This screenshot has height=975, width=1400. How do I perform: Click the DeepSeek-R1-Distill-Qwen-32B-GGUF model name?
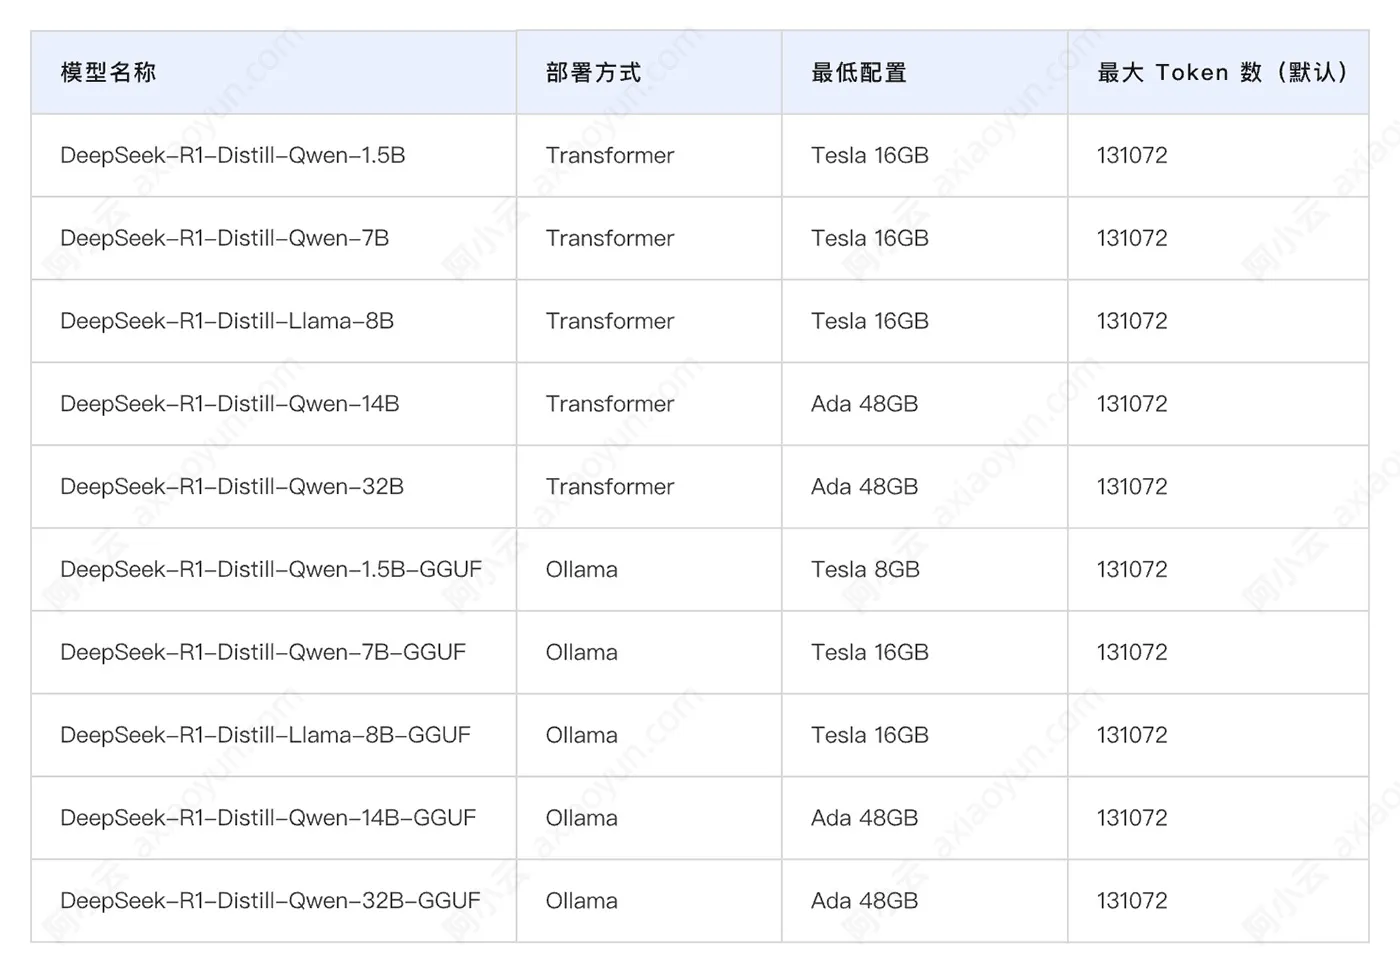pos(270,900)
